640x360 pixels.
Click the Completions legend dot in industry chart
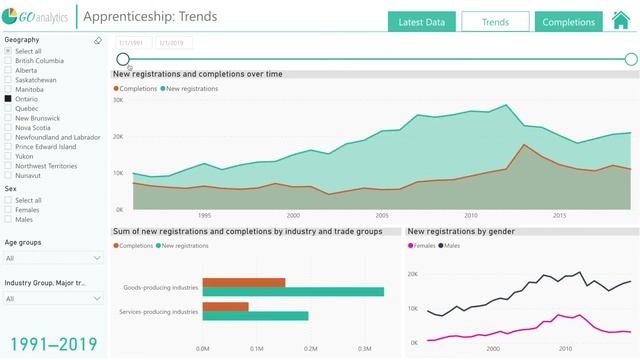click(116, 246)
